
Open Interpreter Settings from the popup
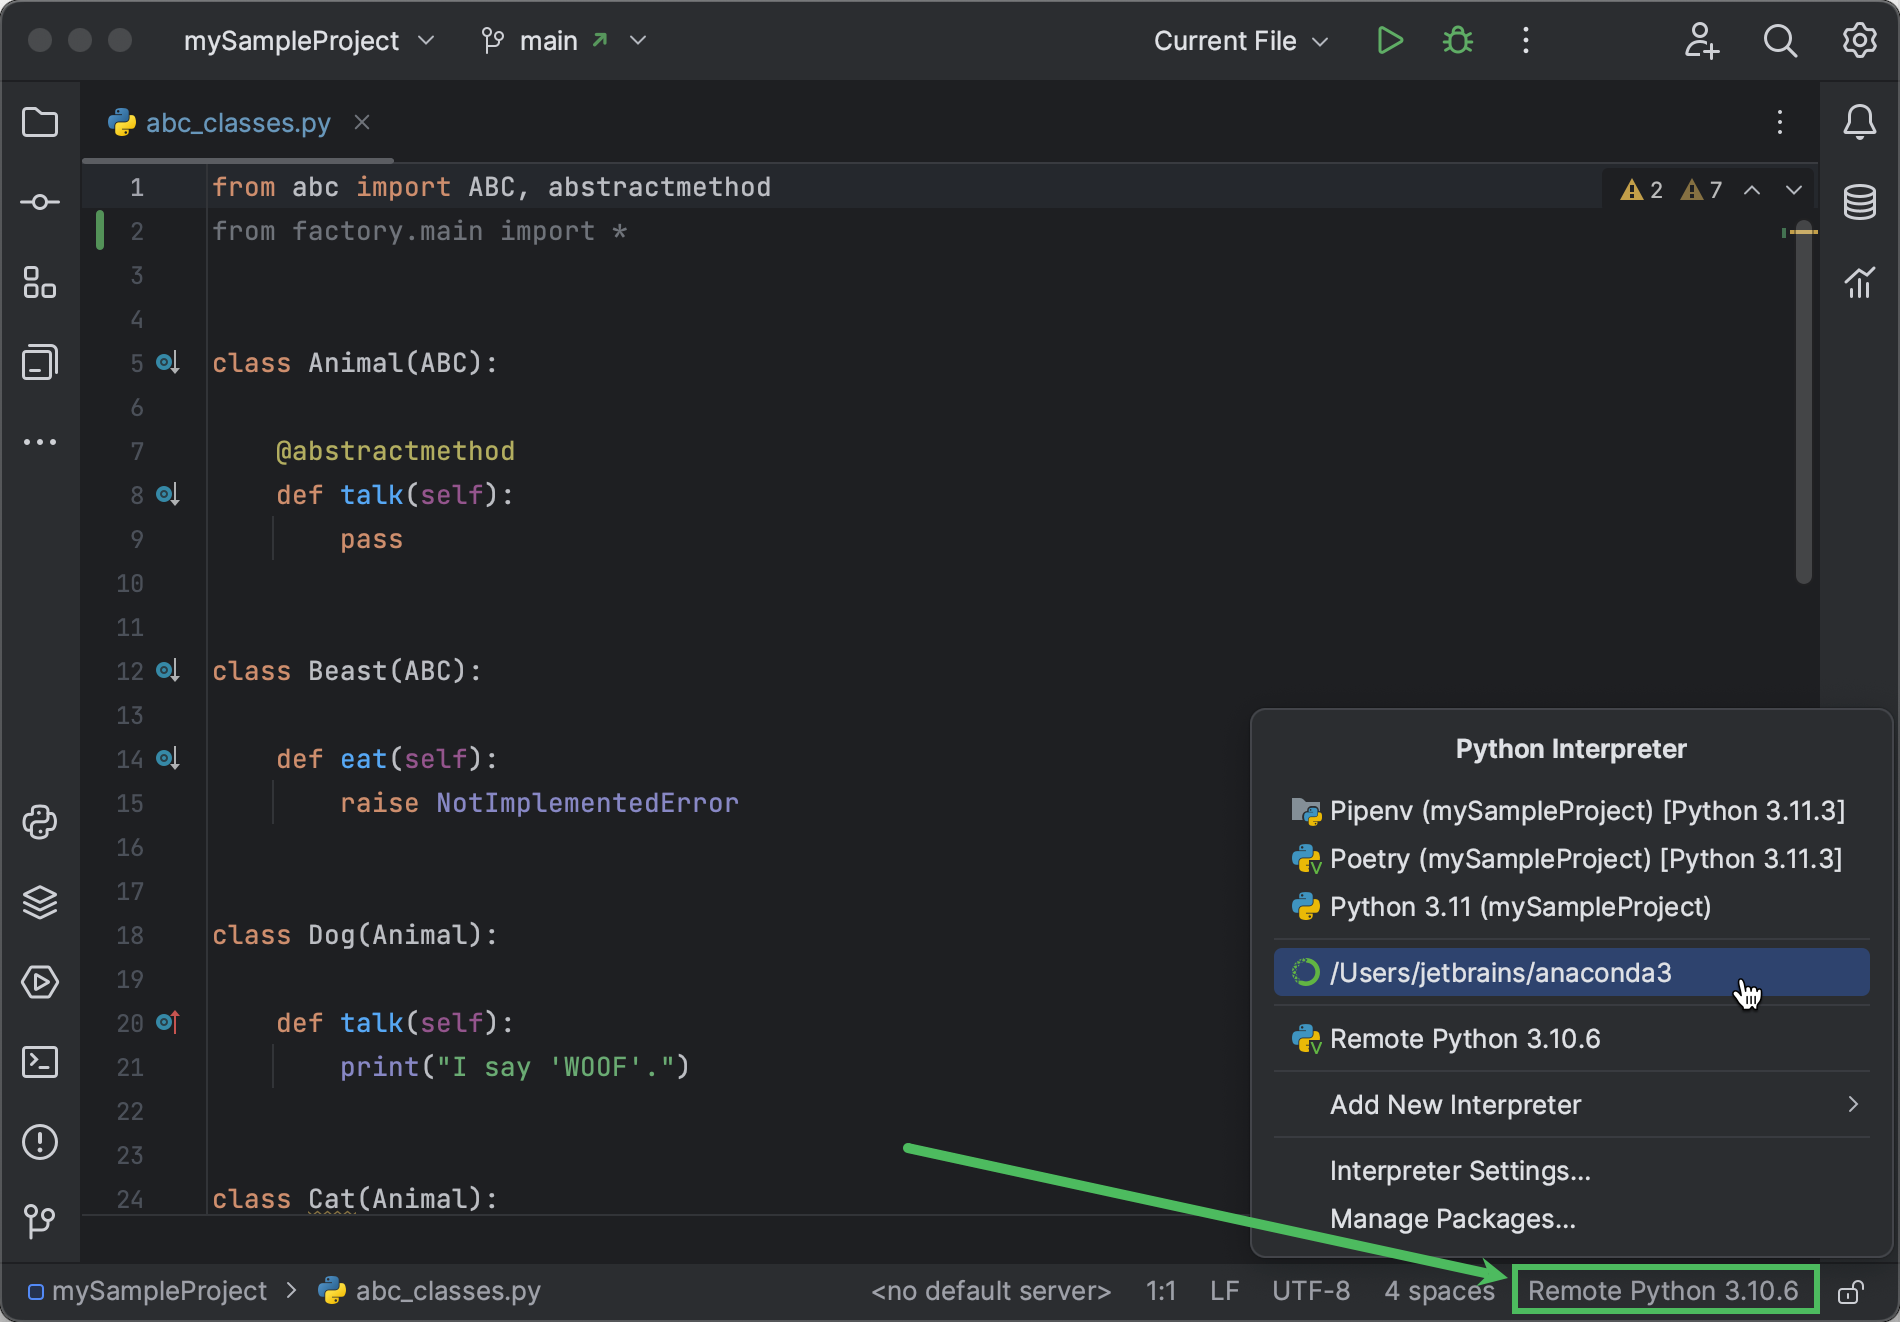pos(1459,1170)
